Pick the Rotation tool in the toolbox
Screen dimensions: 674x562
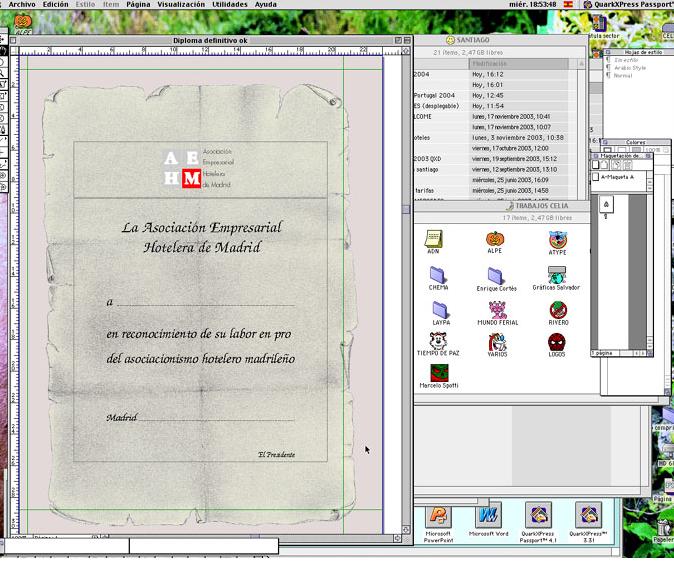pyautogui.click(x=3, y=62)
